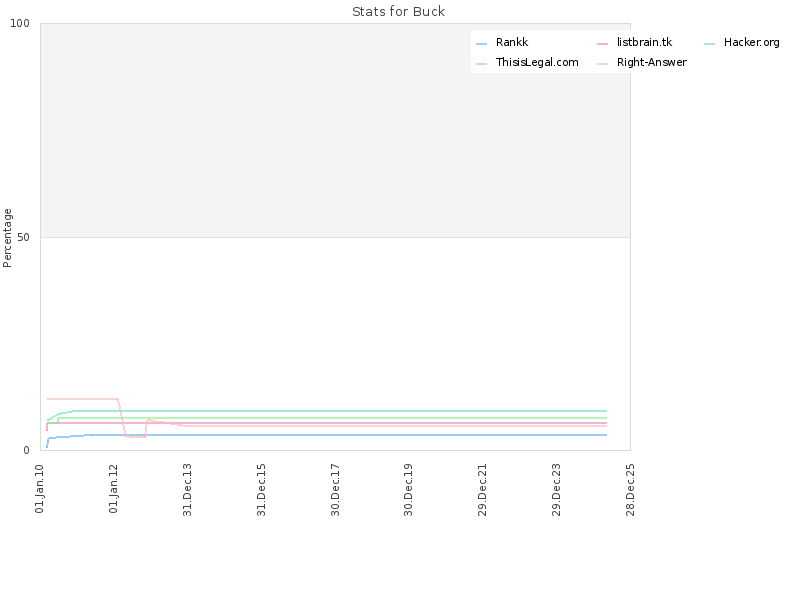Click the 28.Dec.25 date label
The width and height of the screenshot is (800, 600).
coord(630,489)
